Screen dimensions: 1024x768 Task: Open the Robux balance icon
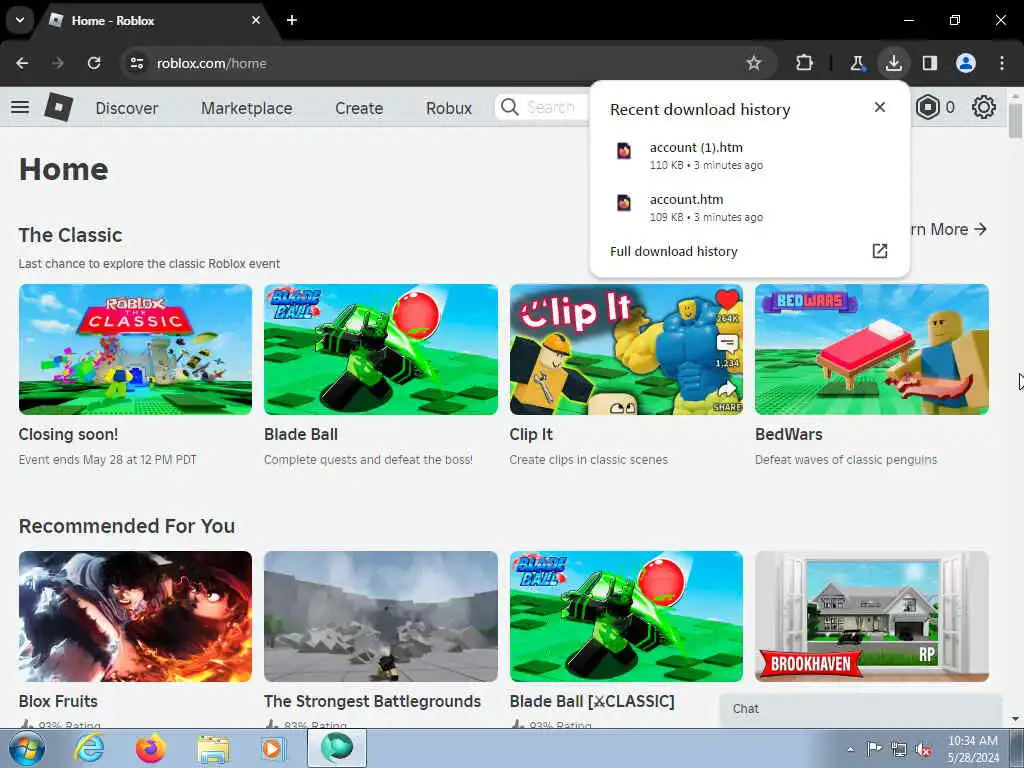tap(927, 107)
